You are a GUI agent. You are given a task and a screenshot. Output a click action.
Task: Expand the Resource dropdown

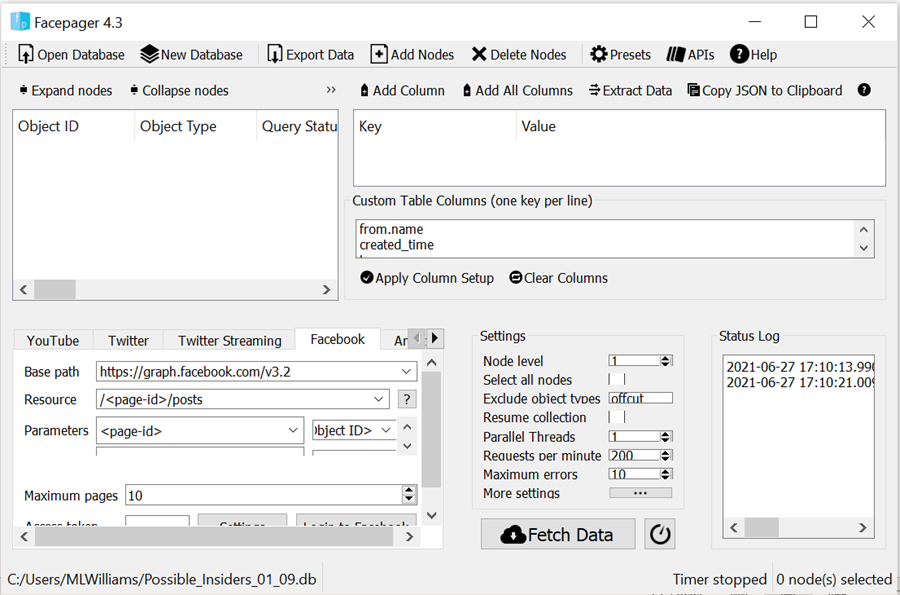(x=379, y=399)
